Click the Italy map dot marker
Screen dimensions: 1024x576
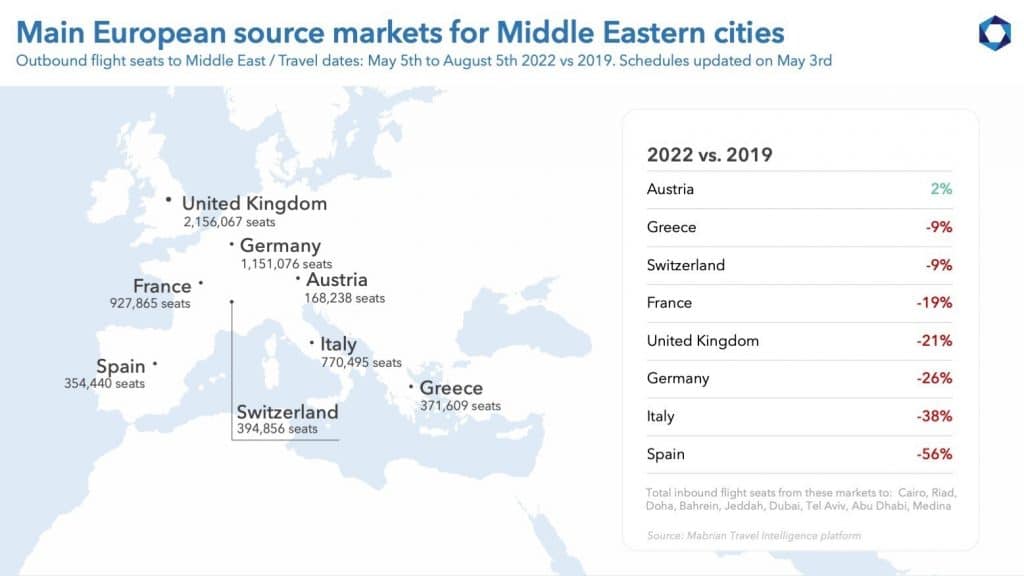(x=312, y=342)
